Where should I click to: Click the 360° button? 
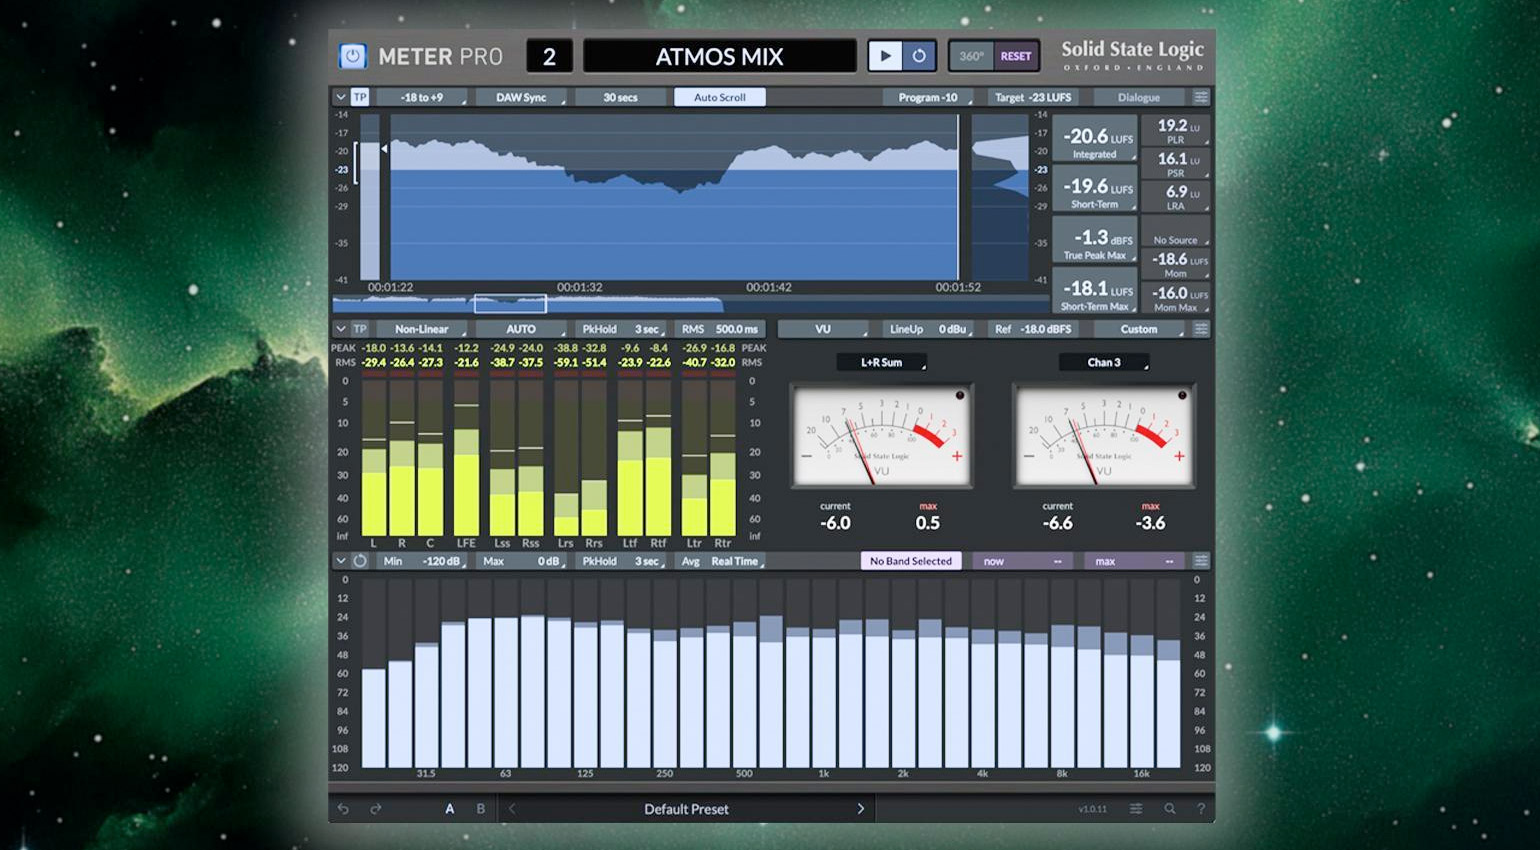coord(969,56)
